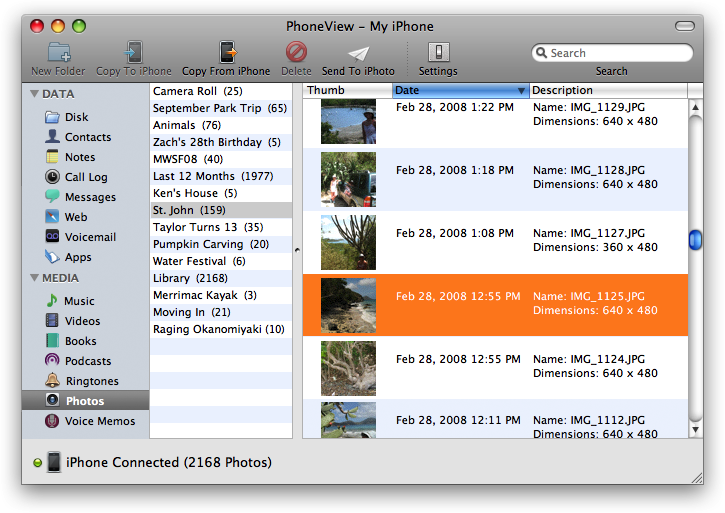Click the New Folder toolbar icon
The height and width of the screenshot is (513, 725).
pyautogui.click(x=59, y=52)
